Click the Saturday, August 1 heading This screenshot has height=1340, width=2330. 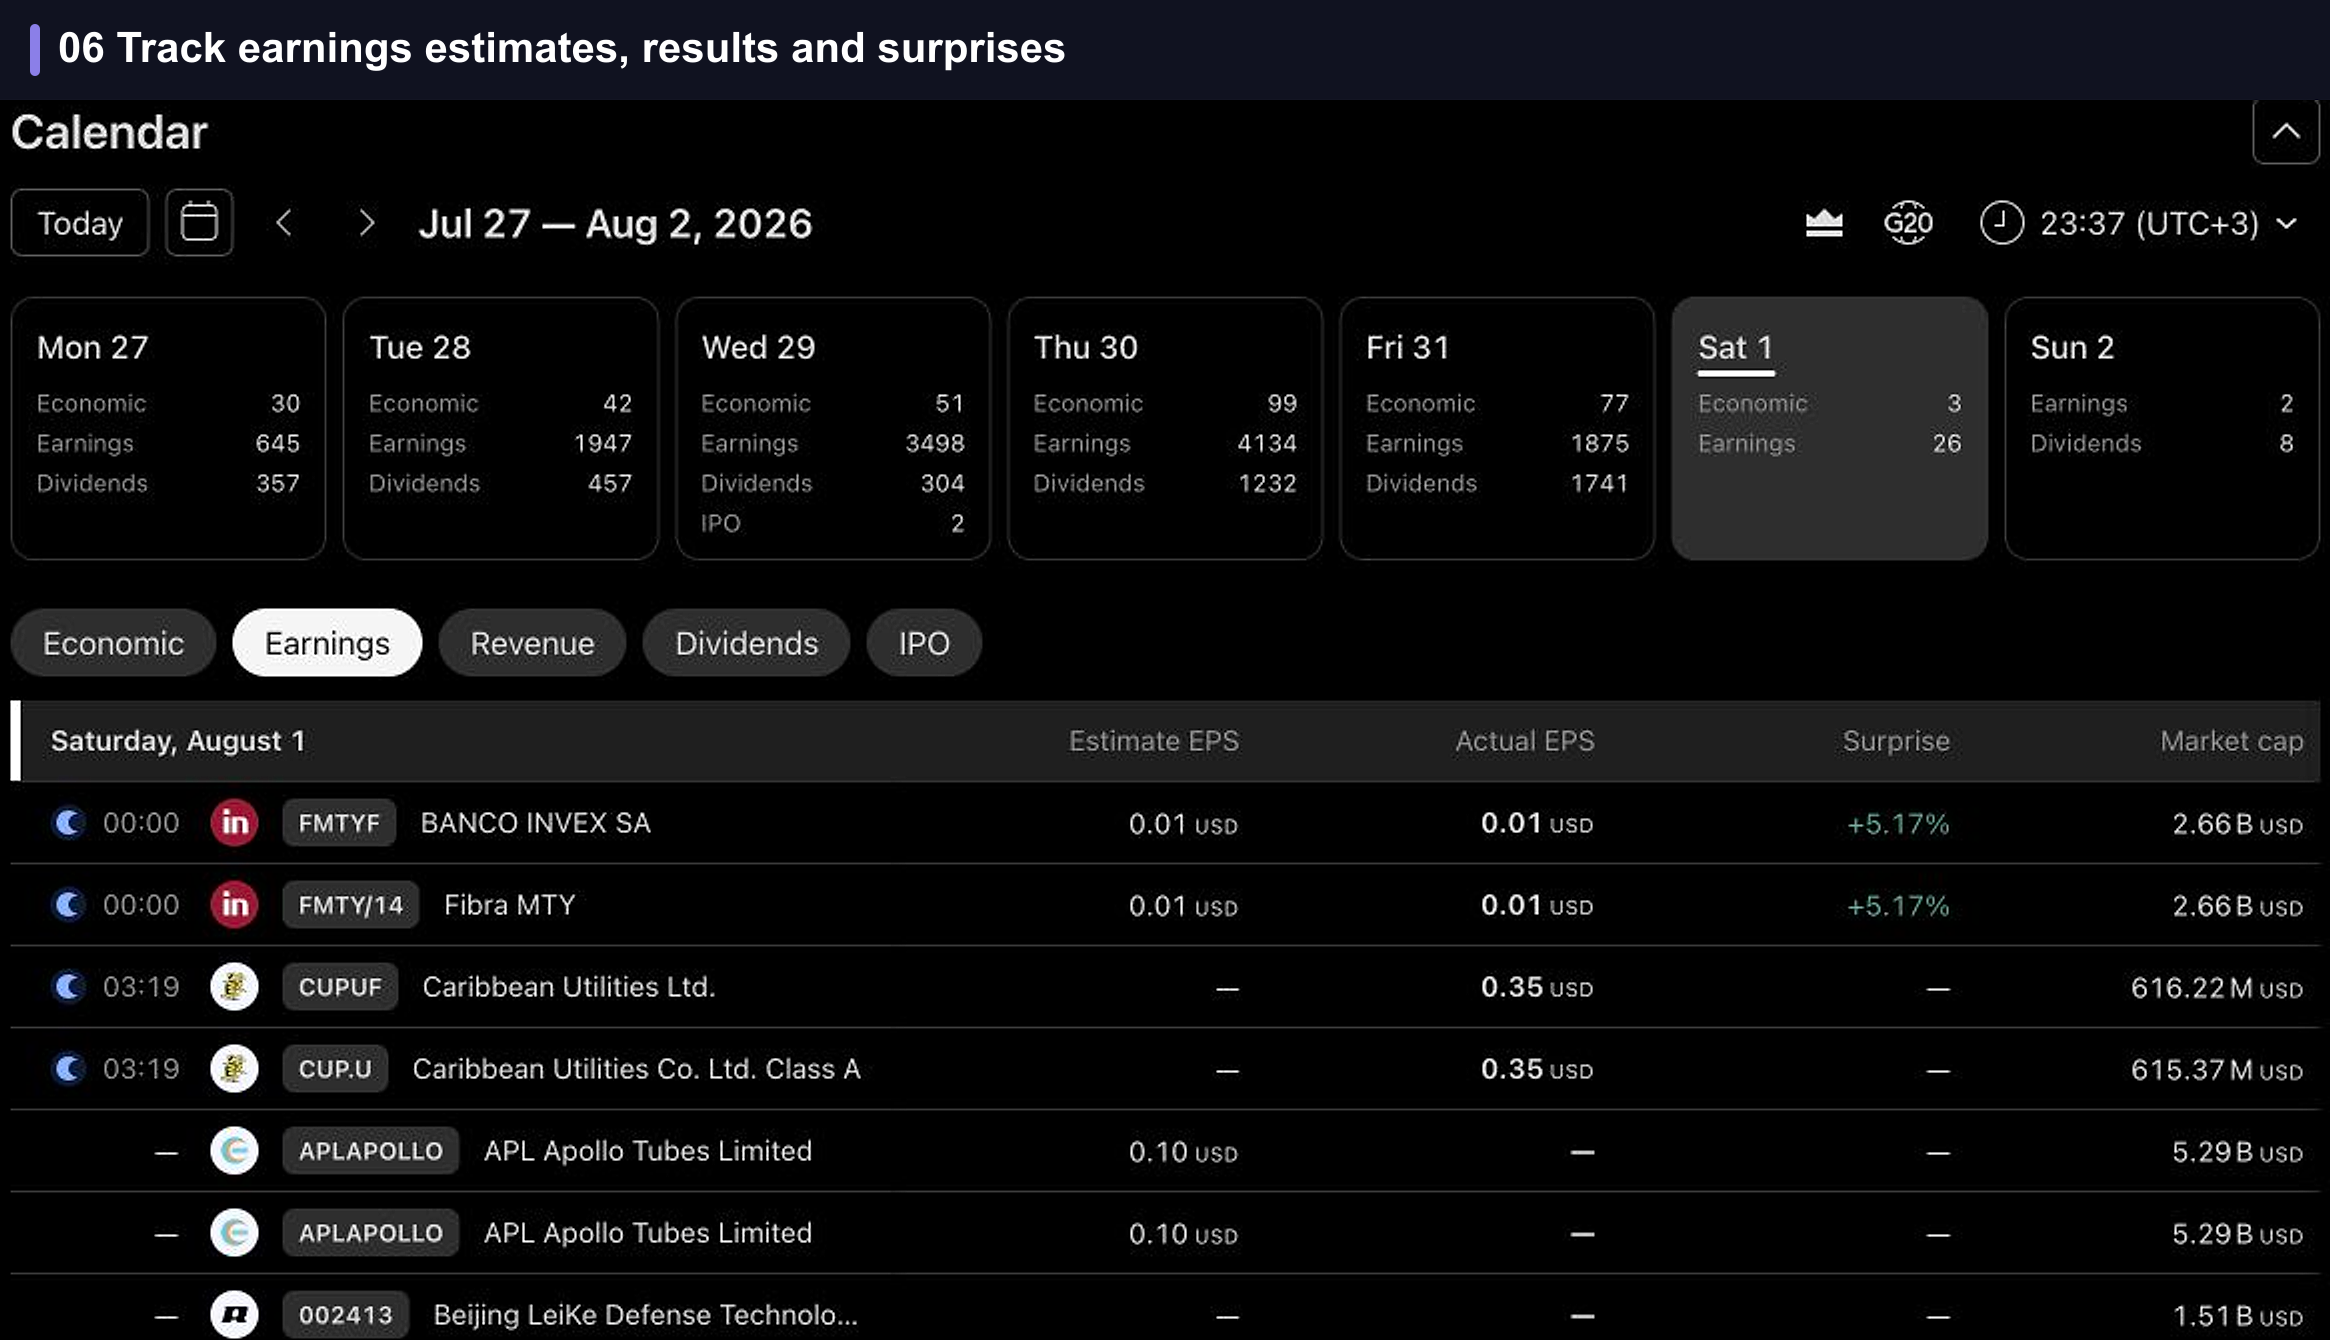tap(178, 741)
